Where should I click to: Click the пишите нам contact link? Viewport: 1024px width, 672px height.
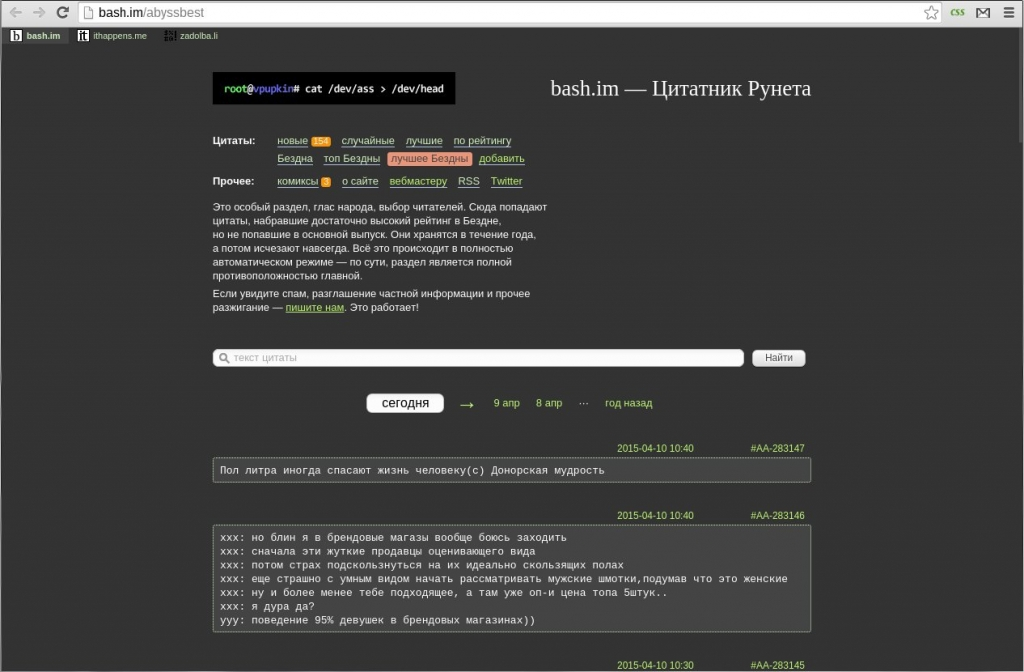pyautogui.click(x=314, y=308)
